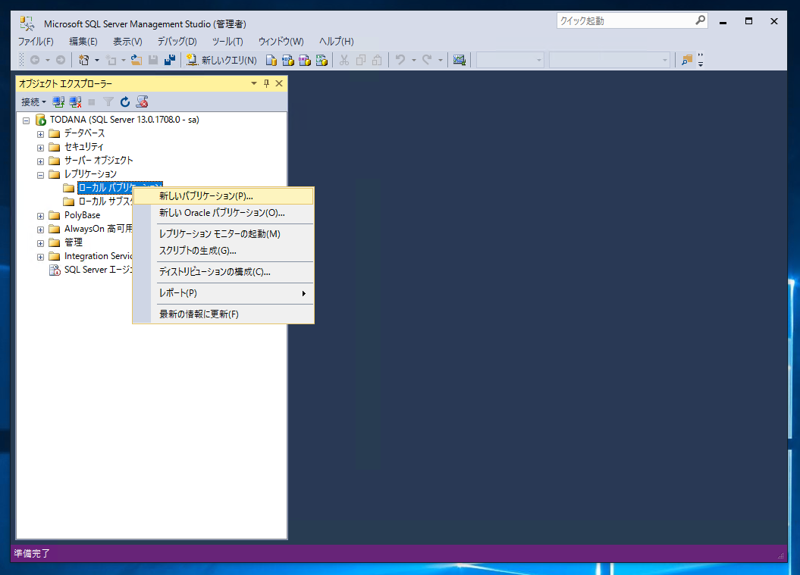Select the SQL Server エージェント tree item
This screenshot has height=575, width=800.
coord(97,270)
